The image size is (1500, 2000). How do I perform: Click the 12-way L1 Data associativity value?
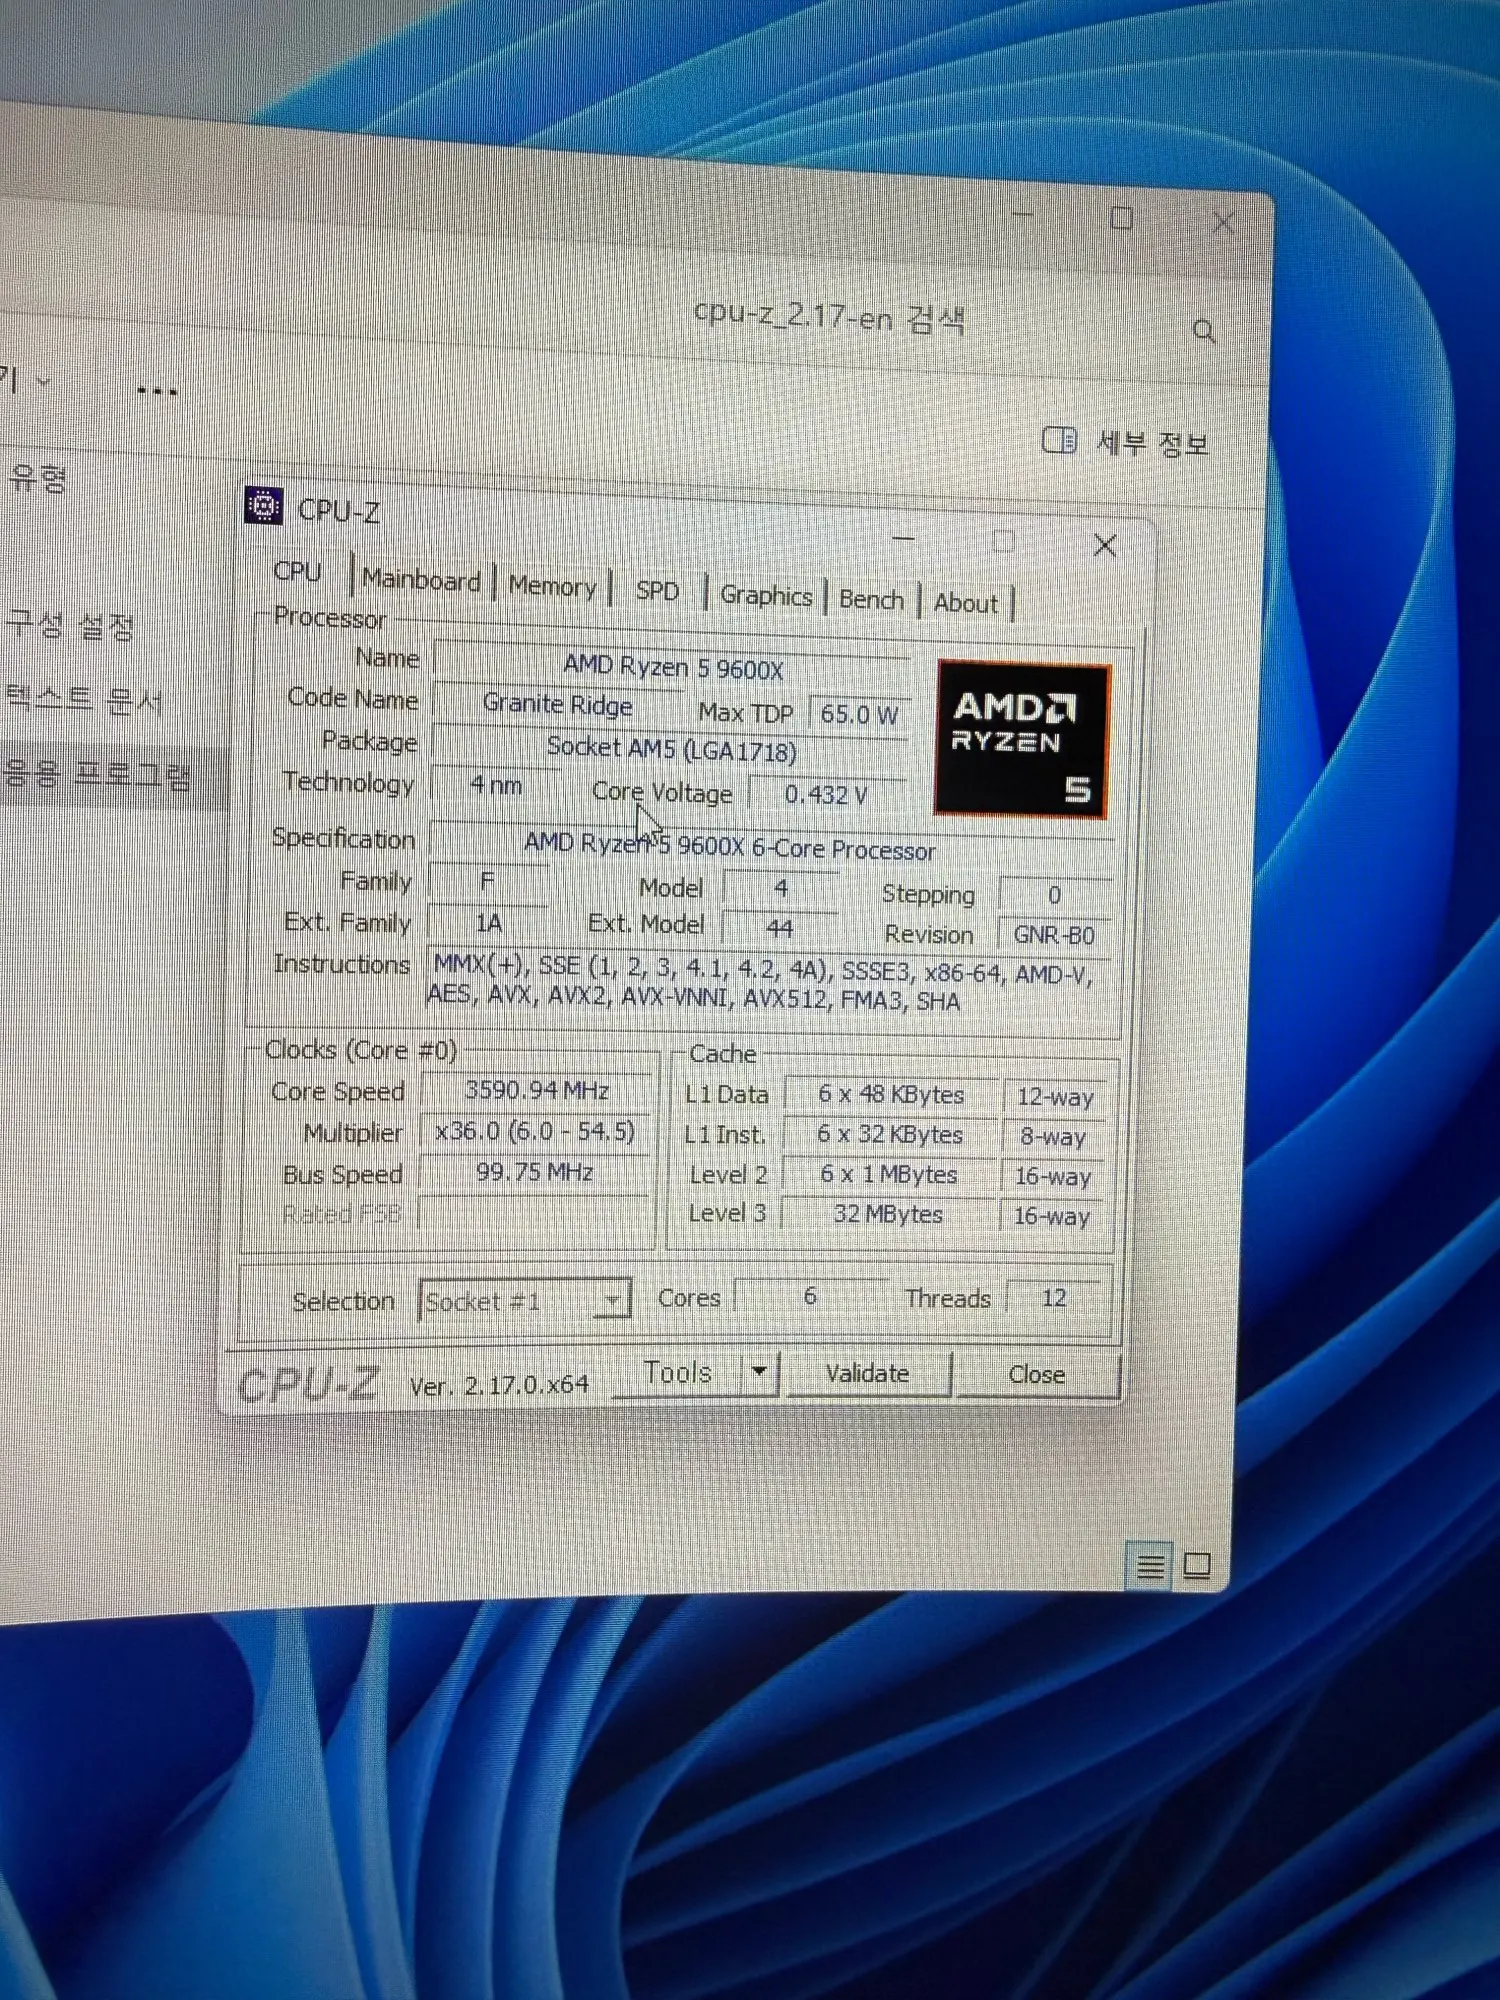click(1055, 1097)
